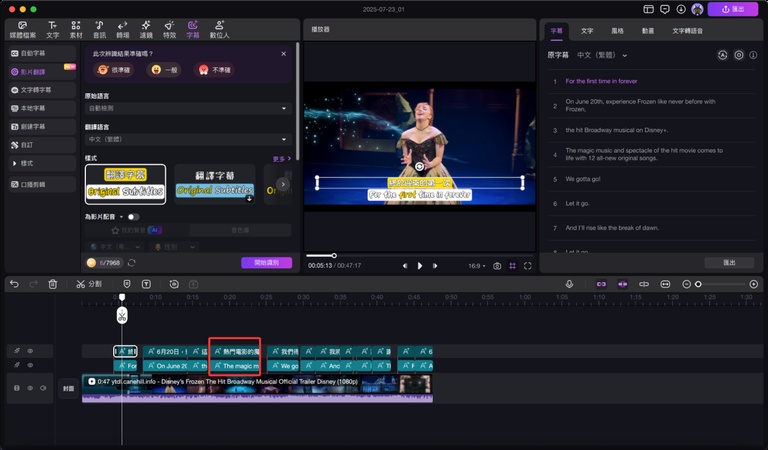Expand the arrow beside 為影片配音
Screen dimensions: 768x450
(121, 217)
